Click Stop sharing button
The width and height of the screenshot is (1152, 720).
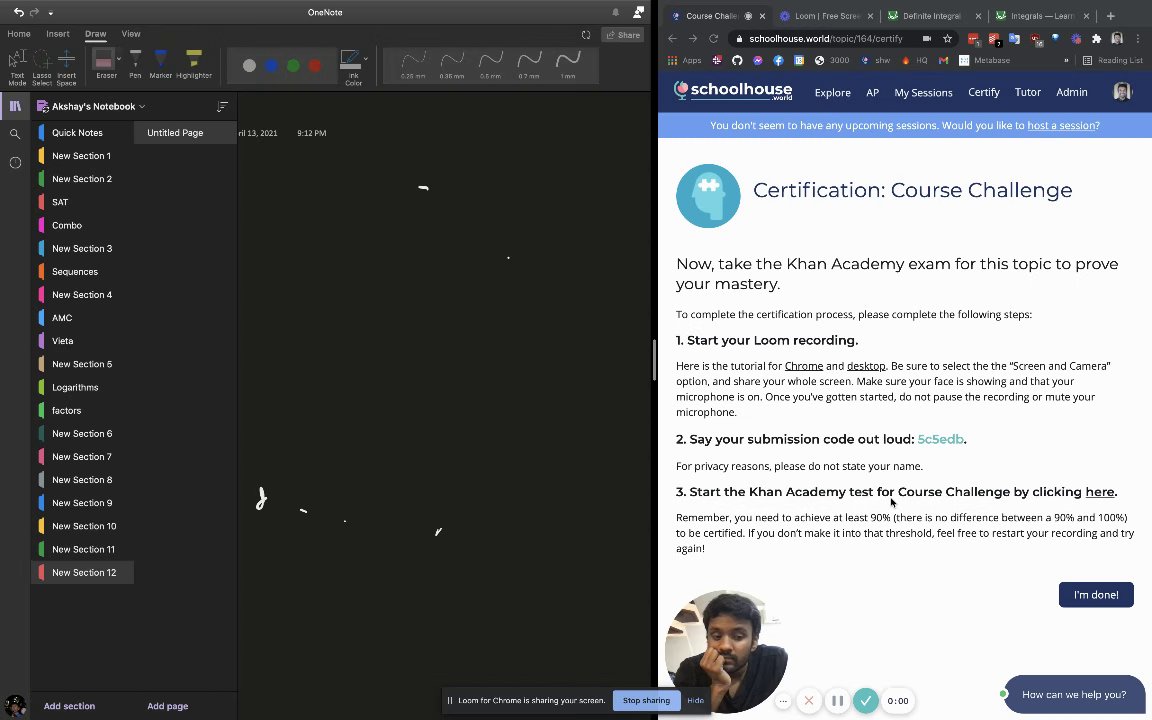[647, 700]
